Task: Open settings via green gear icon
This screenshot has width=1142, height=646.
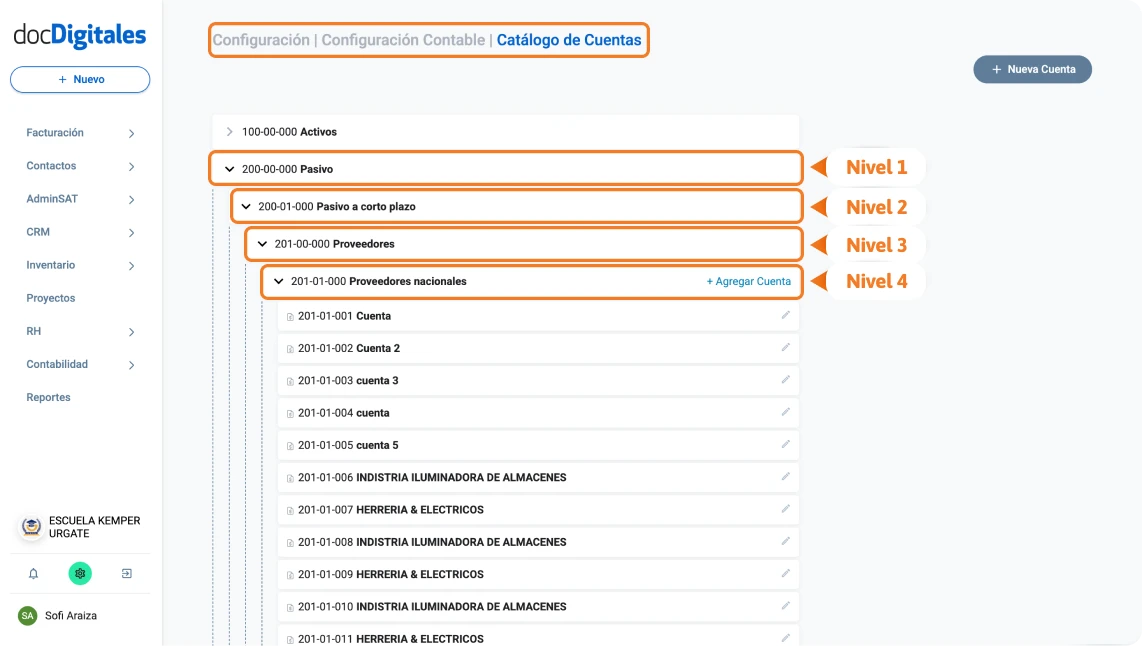Action: (80, 574)
